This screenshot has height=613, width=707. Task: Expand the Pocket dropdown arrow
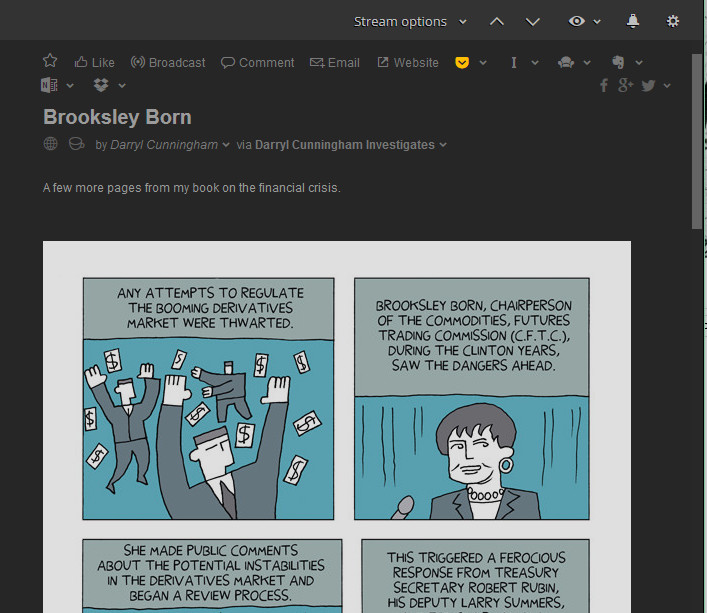(483, 63)
